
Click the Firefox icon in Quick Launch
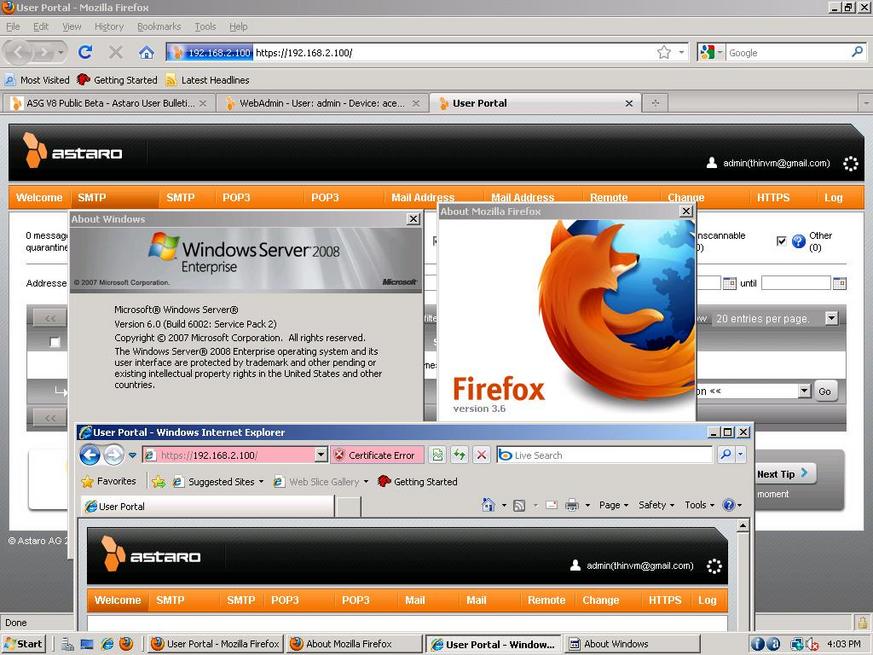point(126,644)
